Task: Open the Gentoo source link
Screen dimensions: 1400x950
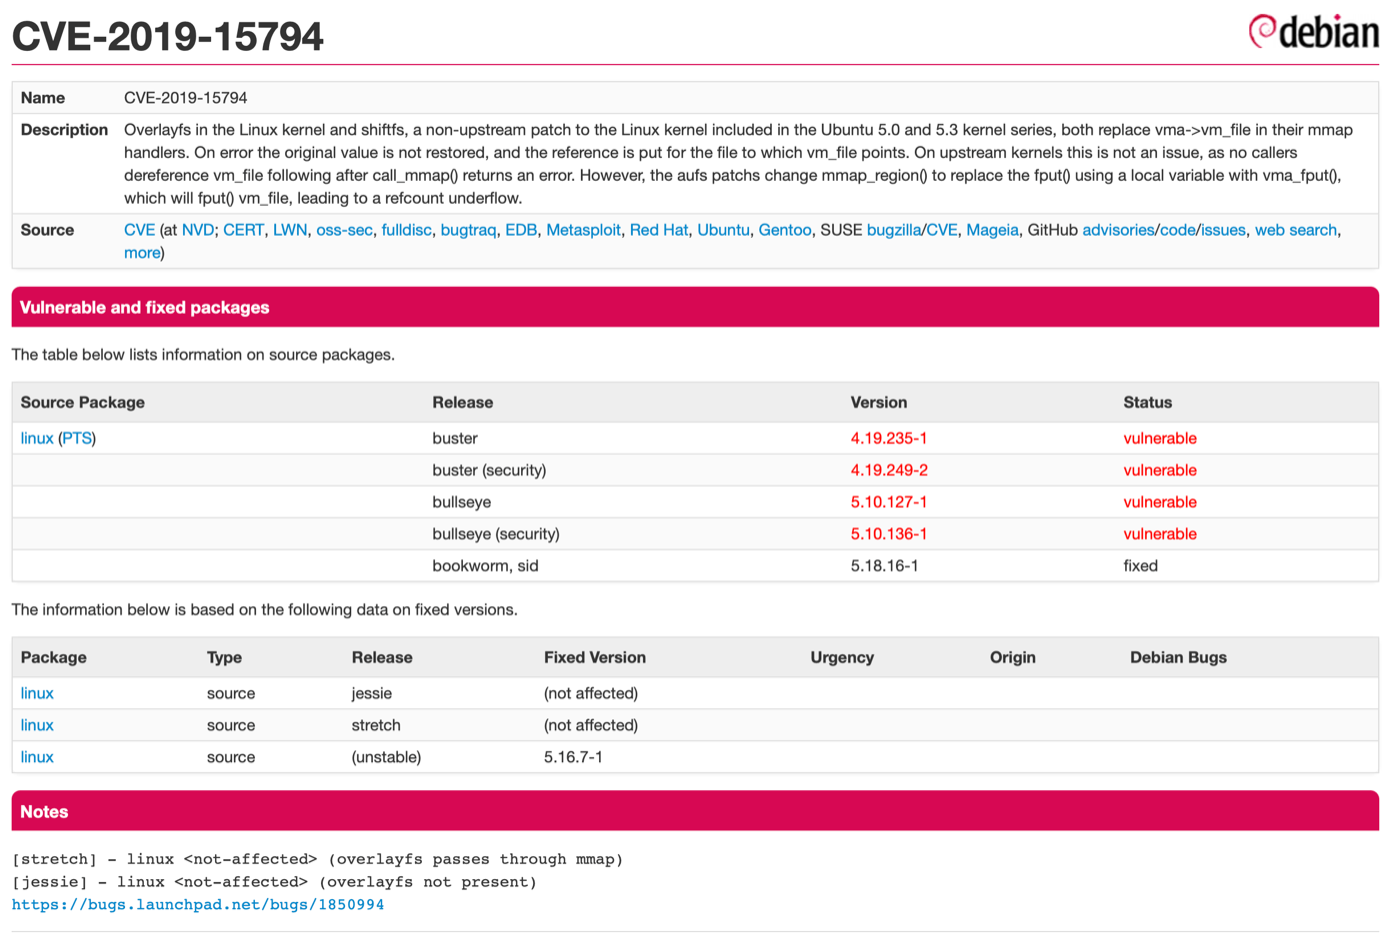Action: pyautogui.click(x=785, y=230)
